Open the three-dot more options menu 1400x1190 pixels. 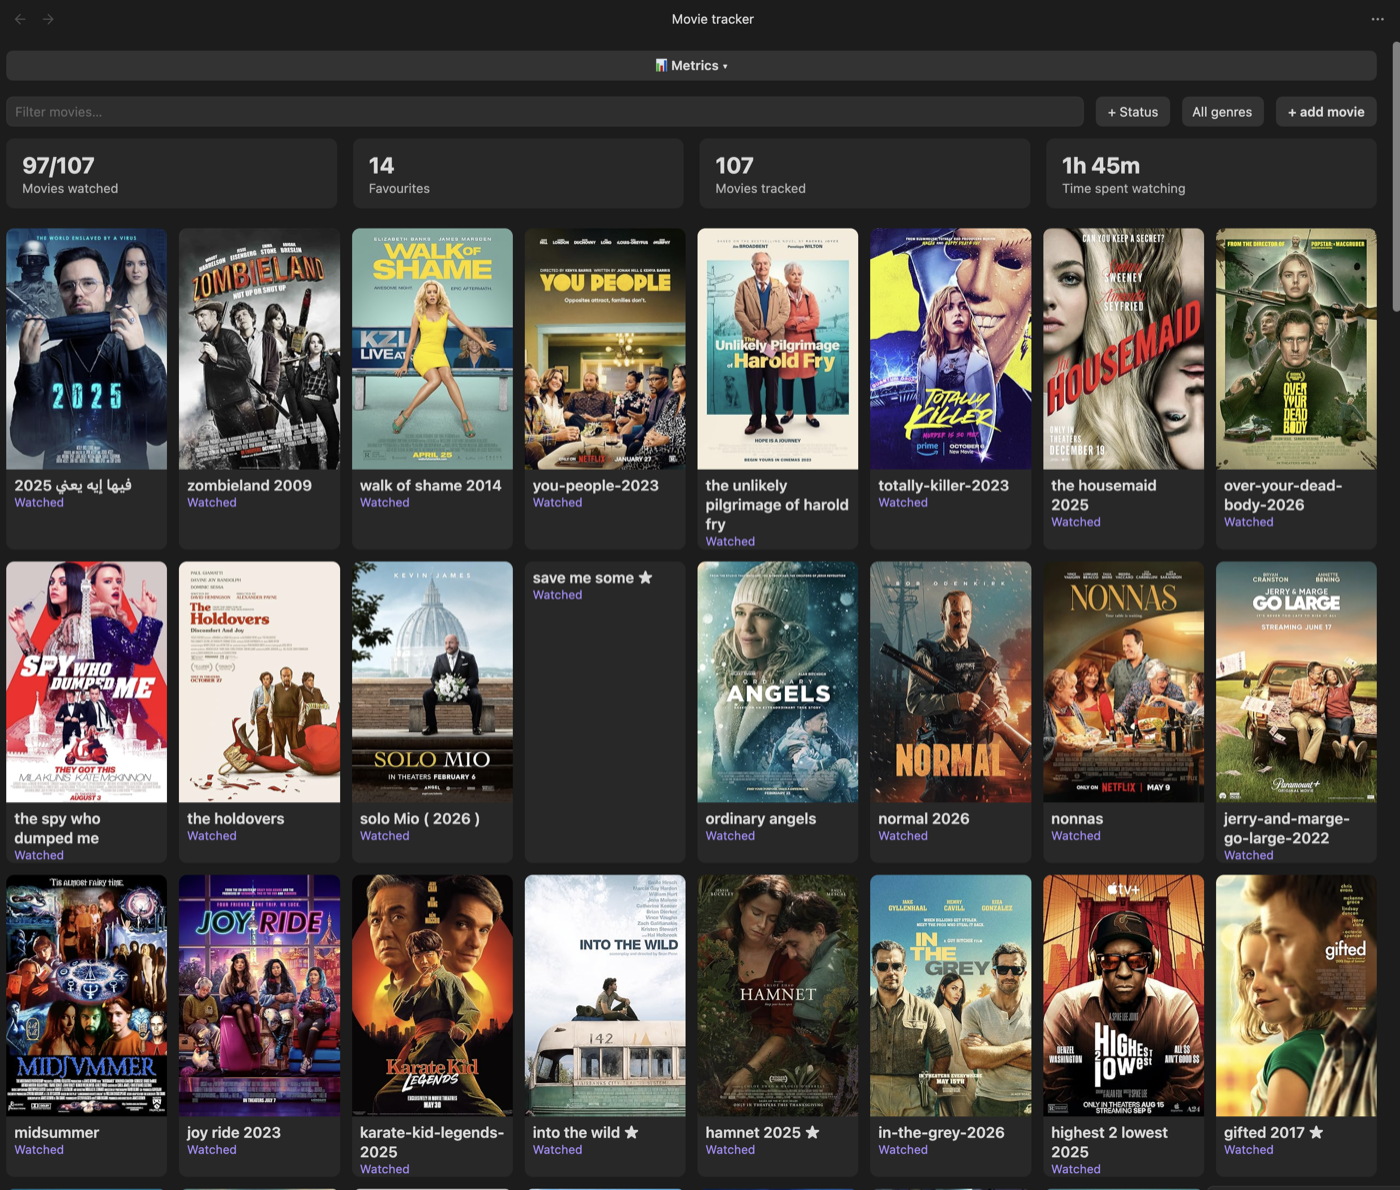[x=1377, y=19]
